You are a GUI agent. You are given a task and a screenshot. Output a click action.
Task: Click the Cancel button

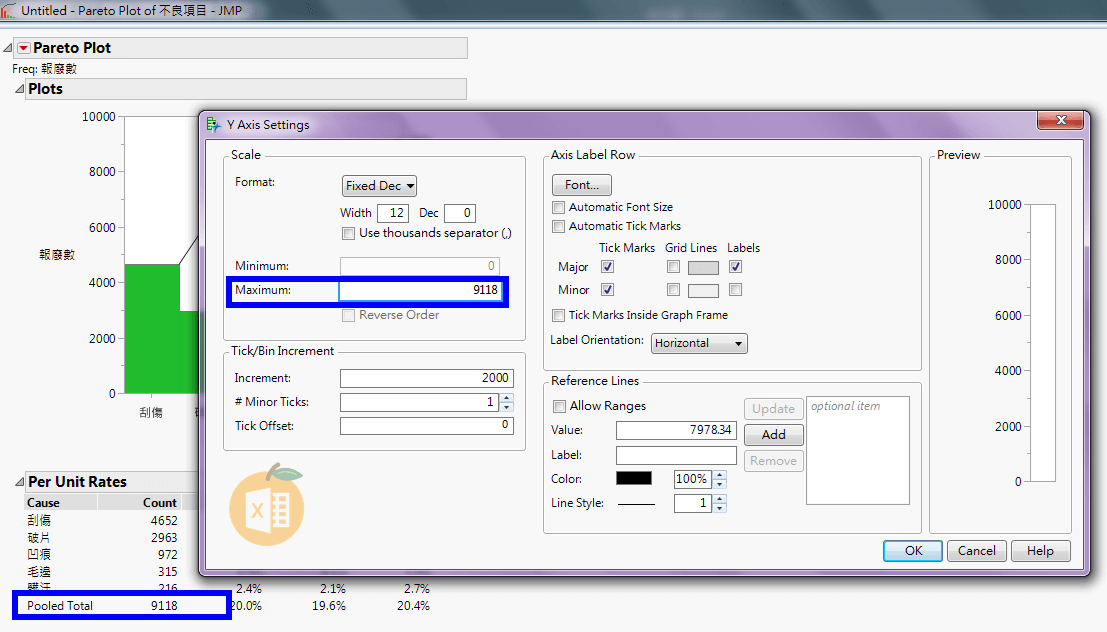tap(976, 551)
